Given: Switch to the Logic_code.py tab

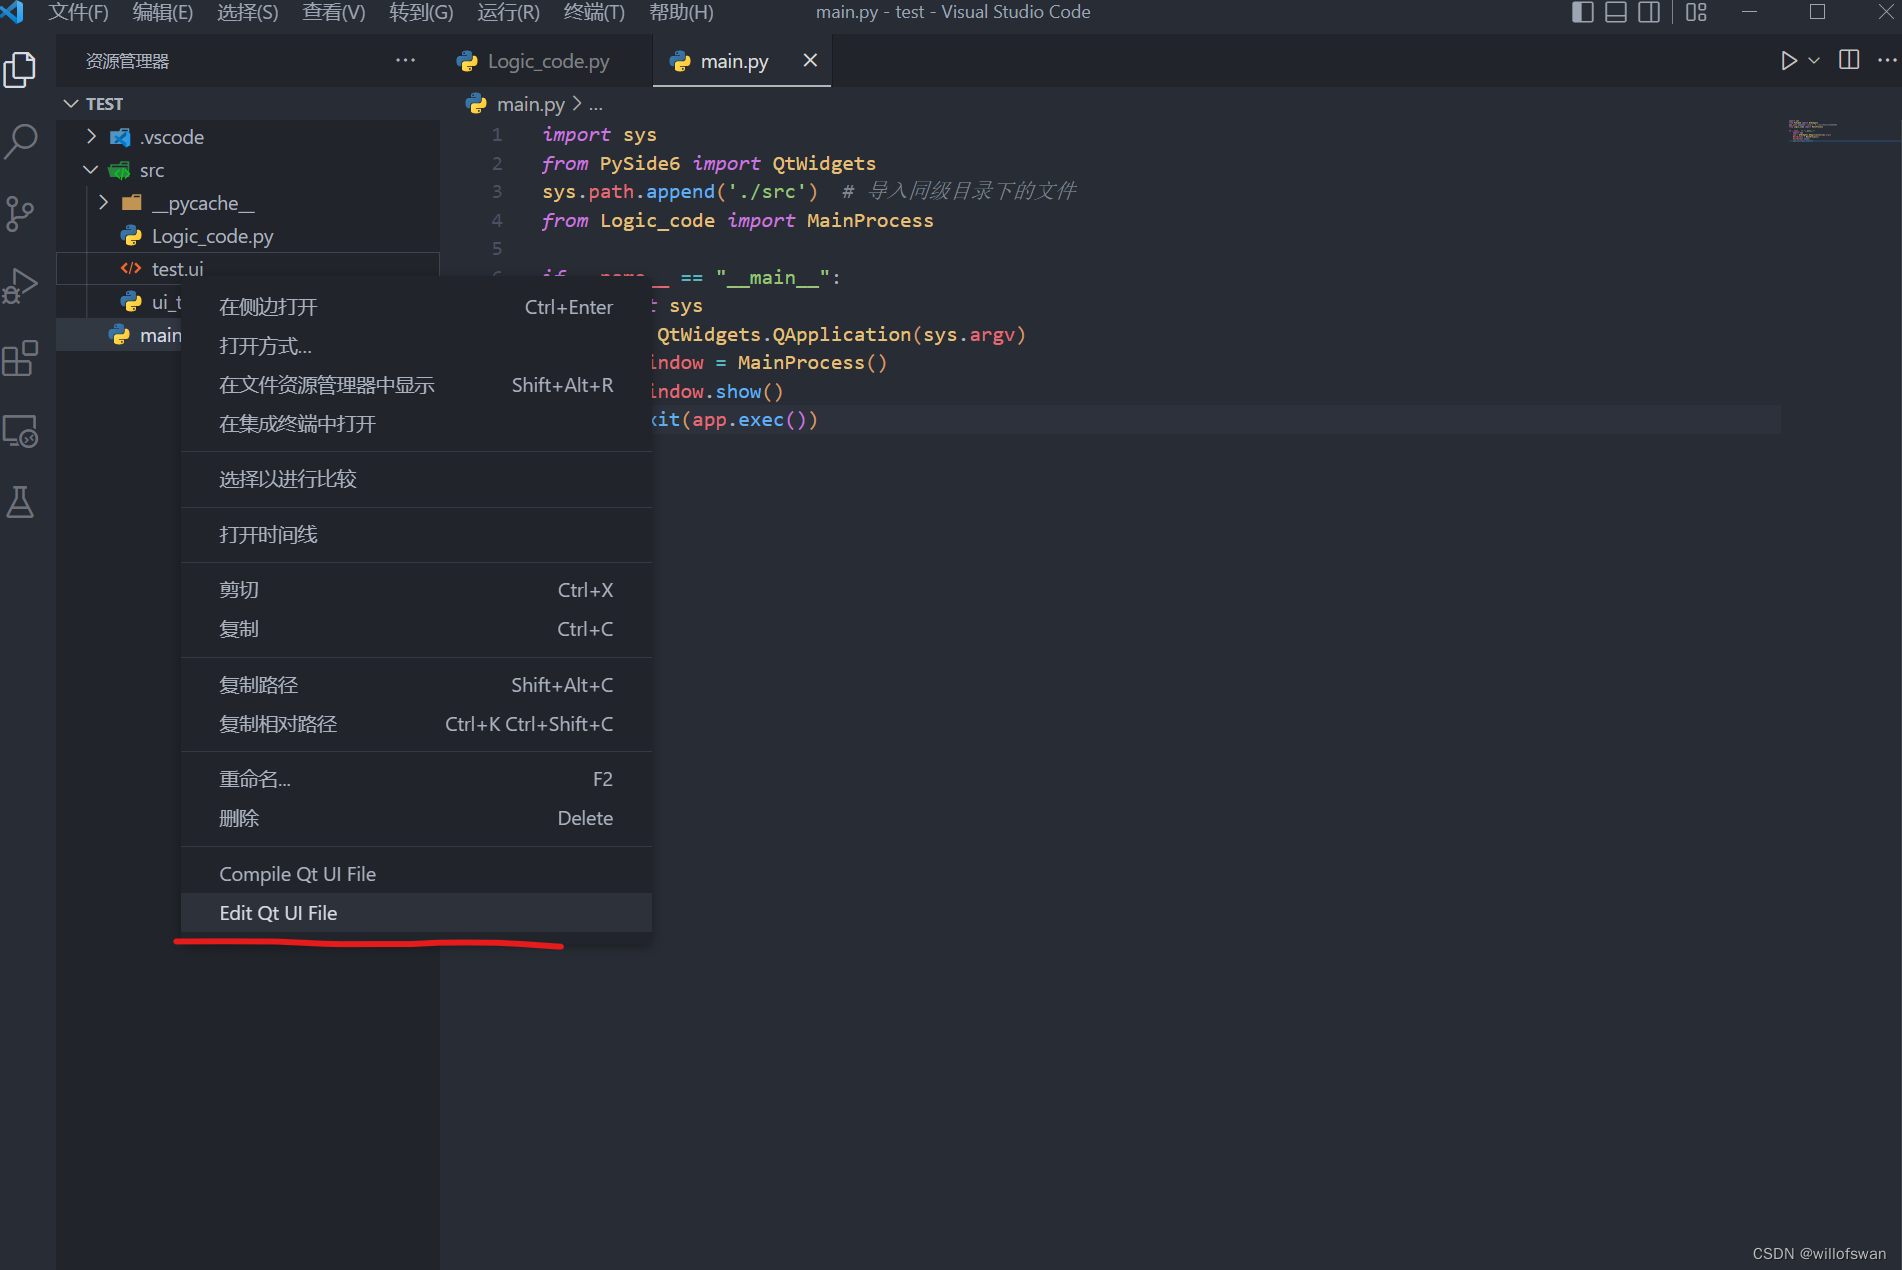Looking at the screenshot, I should pos(547,61).
